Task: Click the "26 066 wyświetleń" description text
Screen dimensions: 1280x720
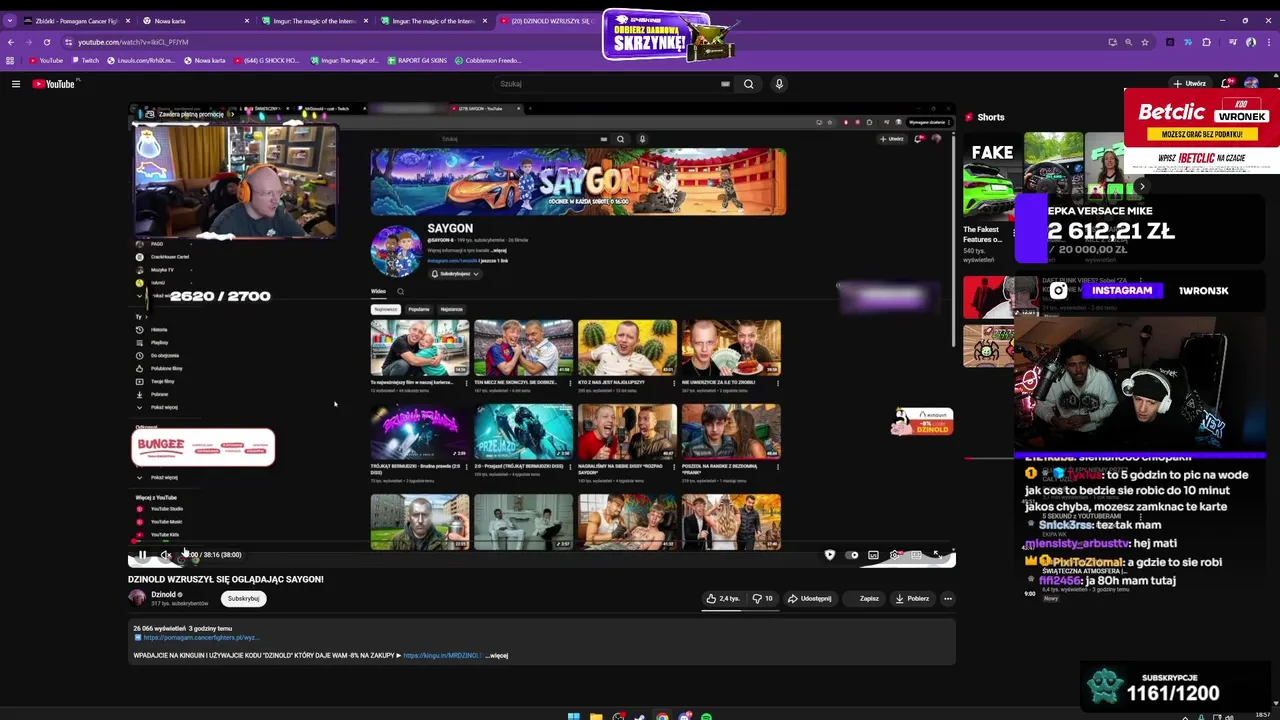Action: click(160, 628)
